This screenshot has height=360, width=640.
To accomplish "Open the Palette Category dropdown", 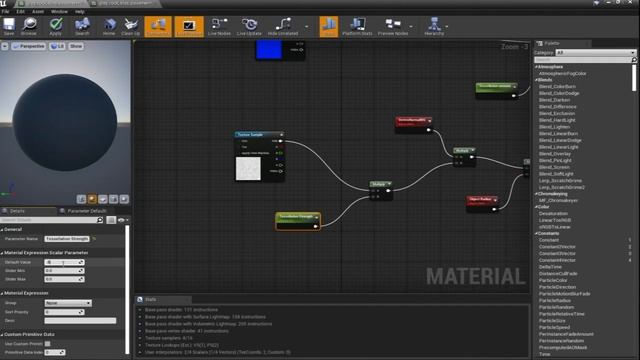I will click(595, 53).
